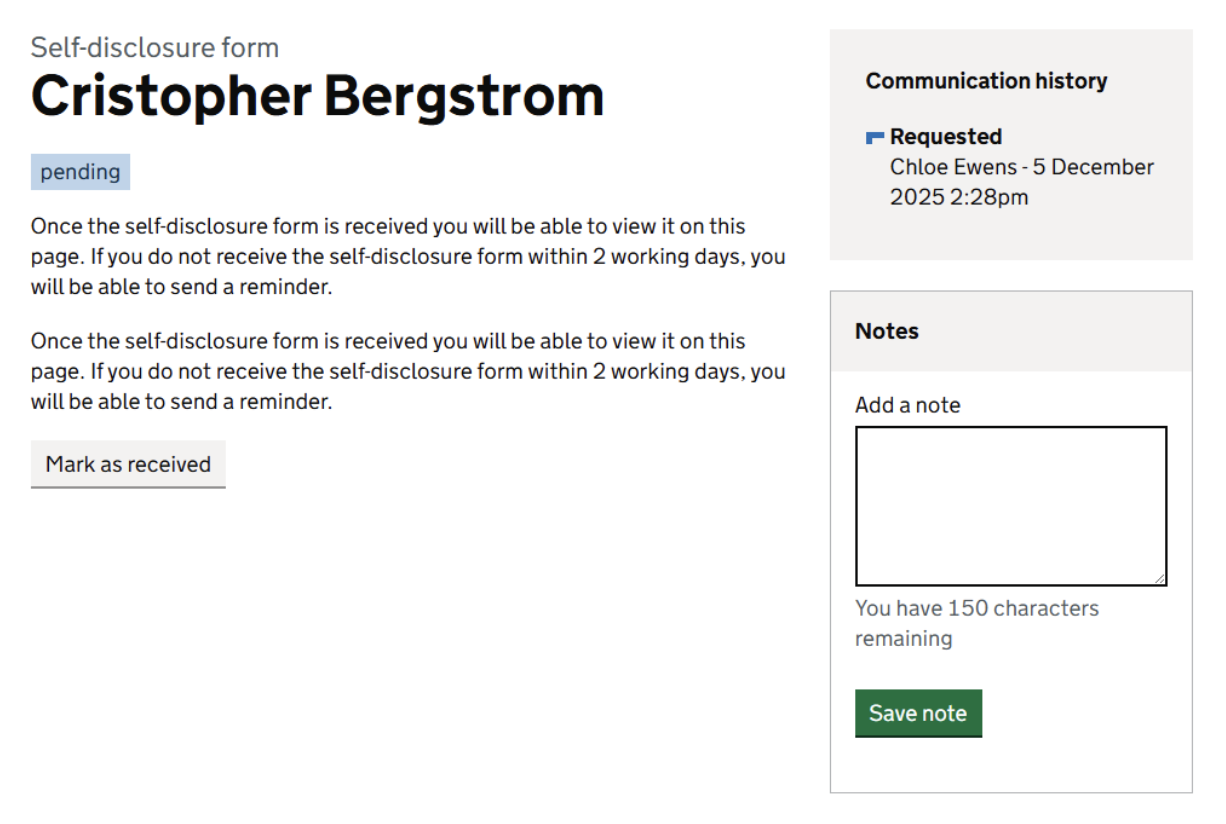Screen dimensions: 1226x824
Task: Click the Communication history heading
Action: (986, 81)
